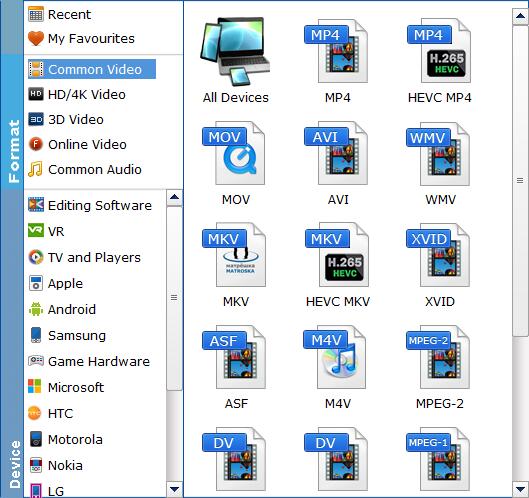Click format grid scroll up arrow
The image size is (529, 498).
(521, 16)
